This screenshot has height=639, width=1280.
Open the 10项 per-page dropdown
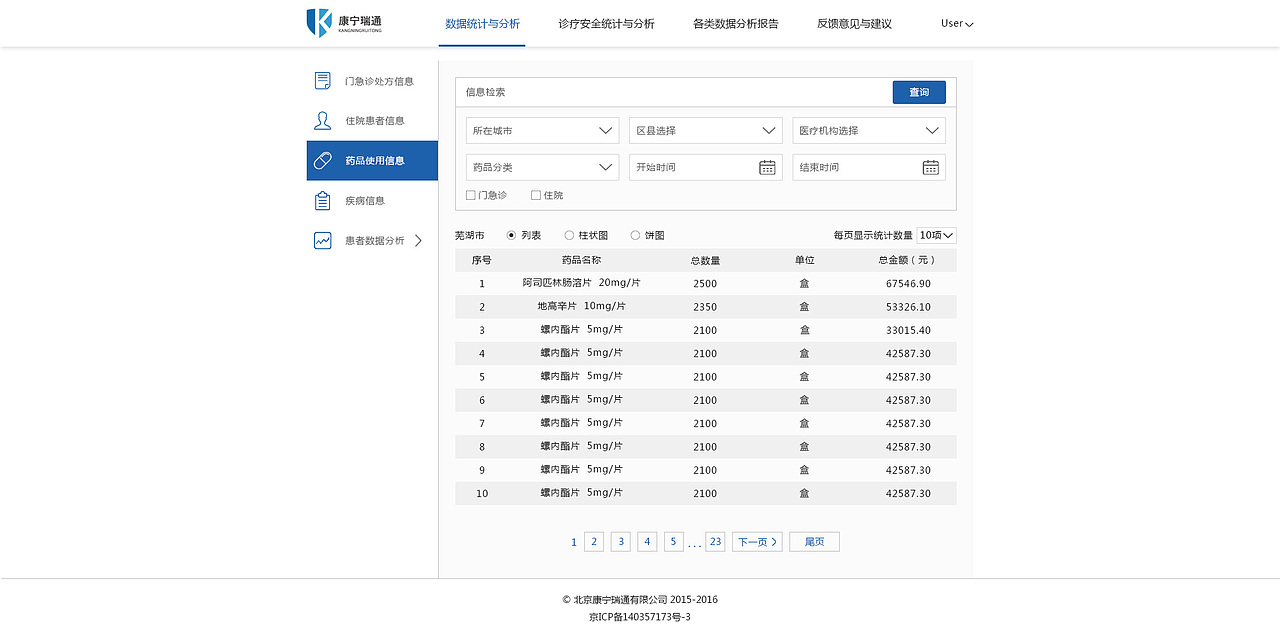click(x=937, y=235)
